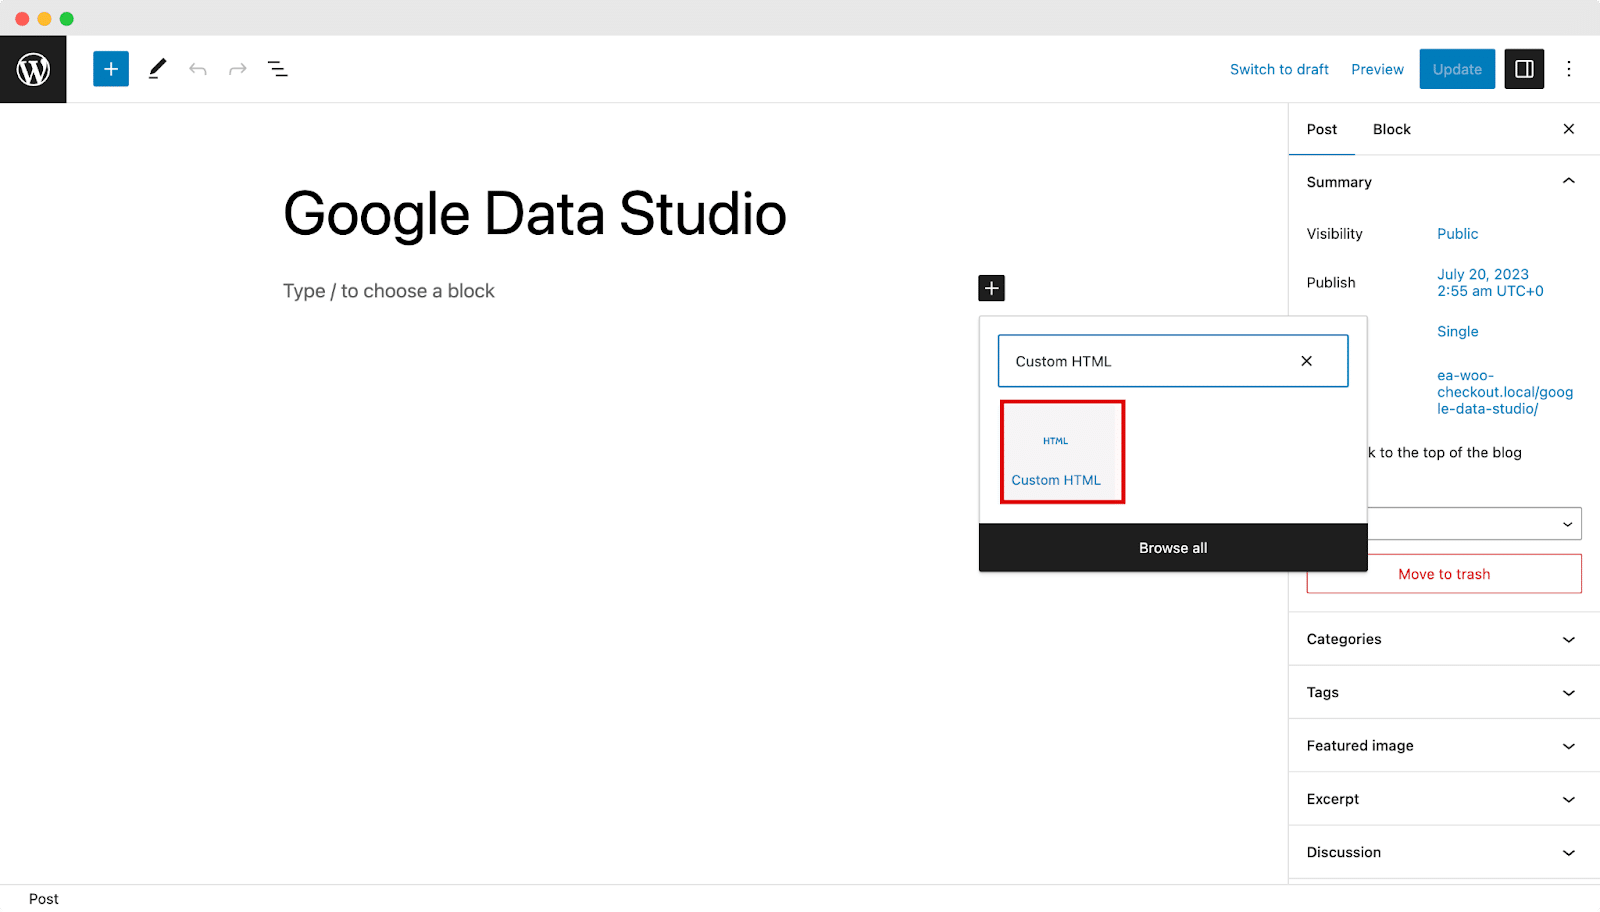Switch to the Post tab
This screenshot has height=912, width=1600.
point(1321,129)
